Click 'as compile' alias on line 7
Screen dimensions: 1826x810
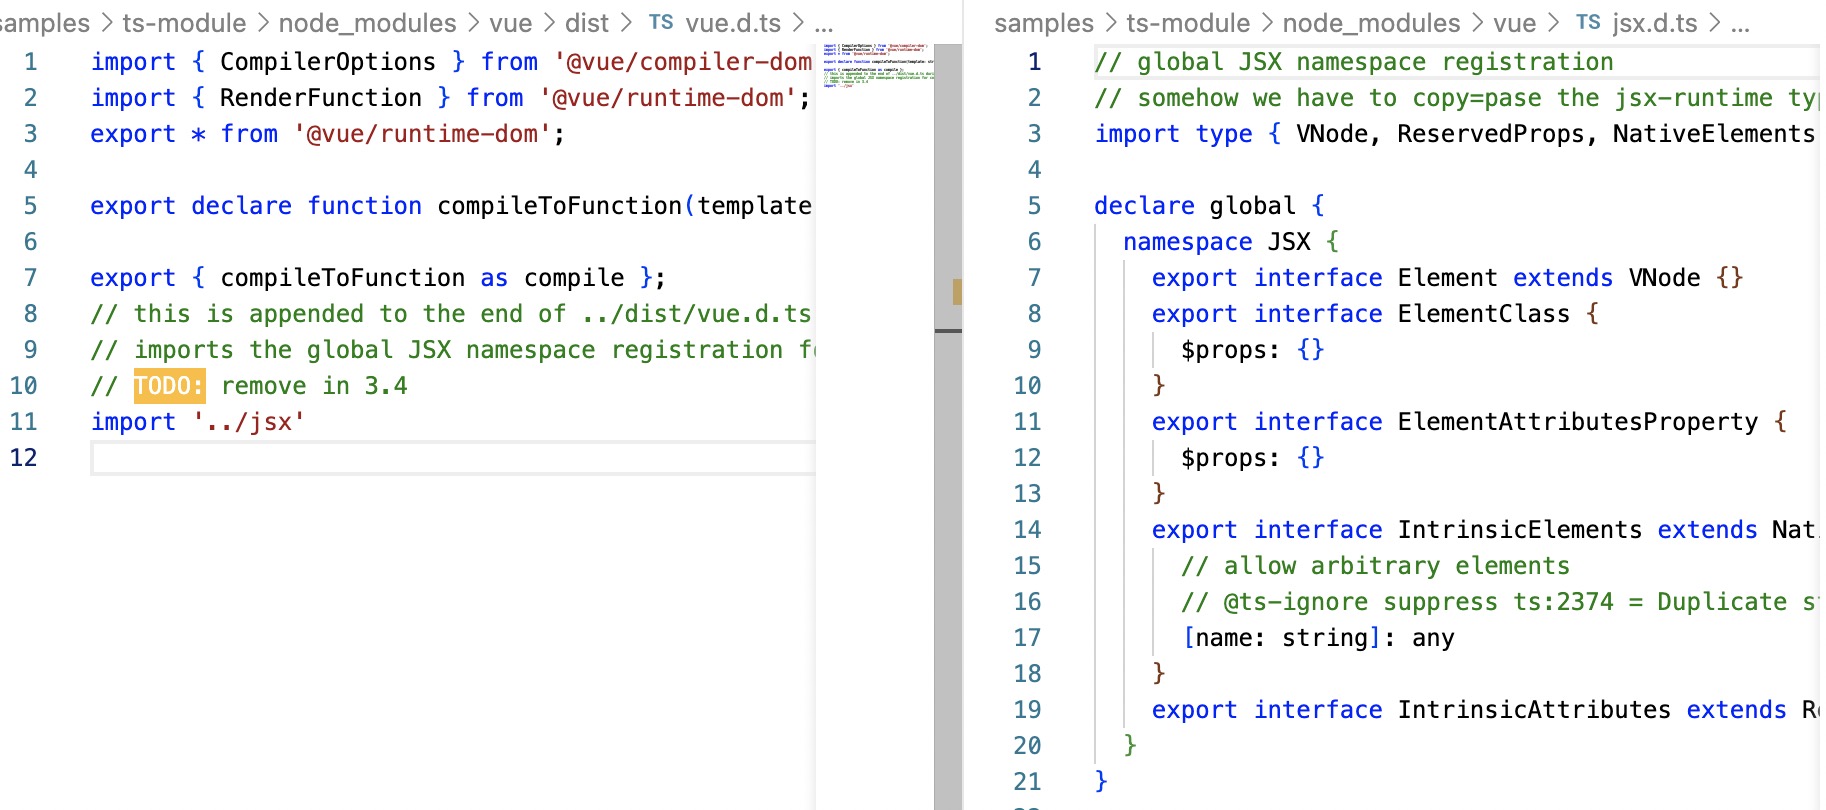[552, 278]
